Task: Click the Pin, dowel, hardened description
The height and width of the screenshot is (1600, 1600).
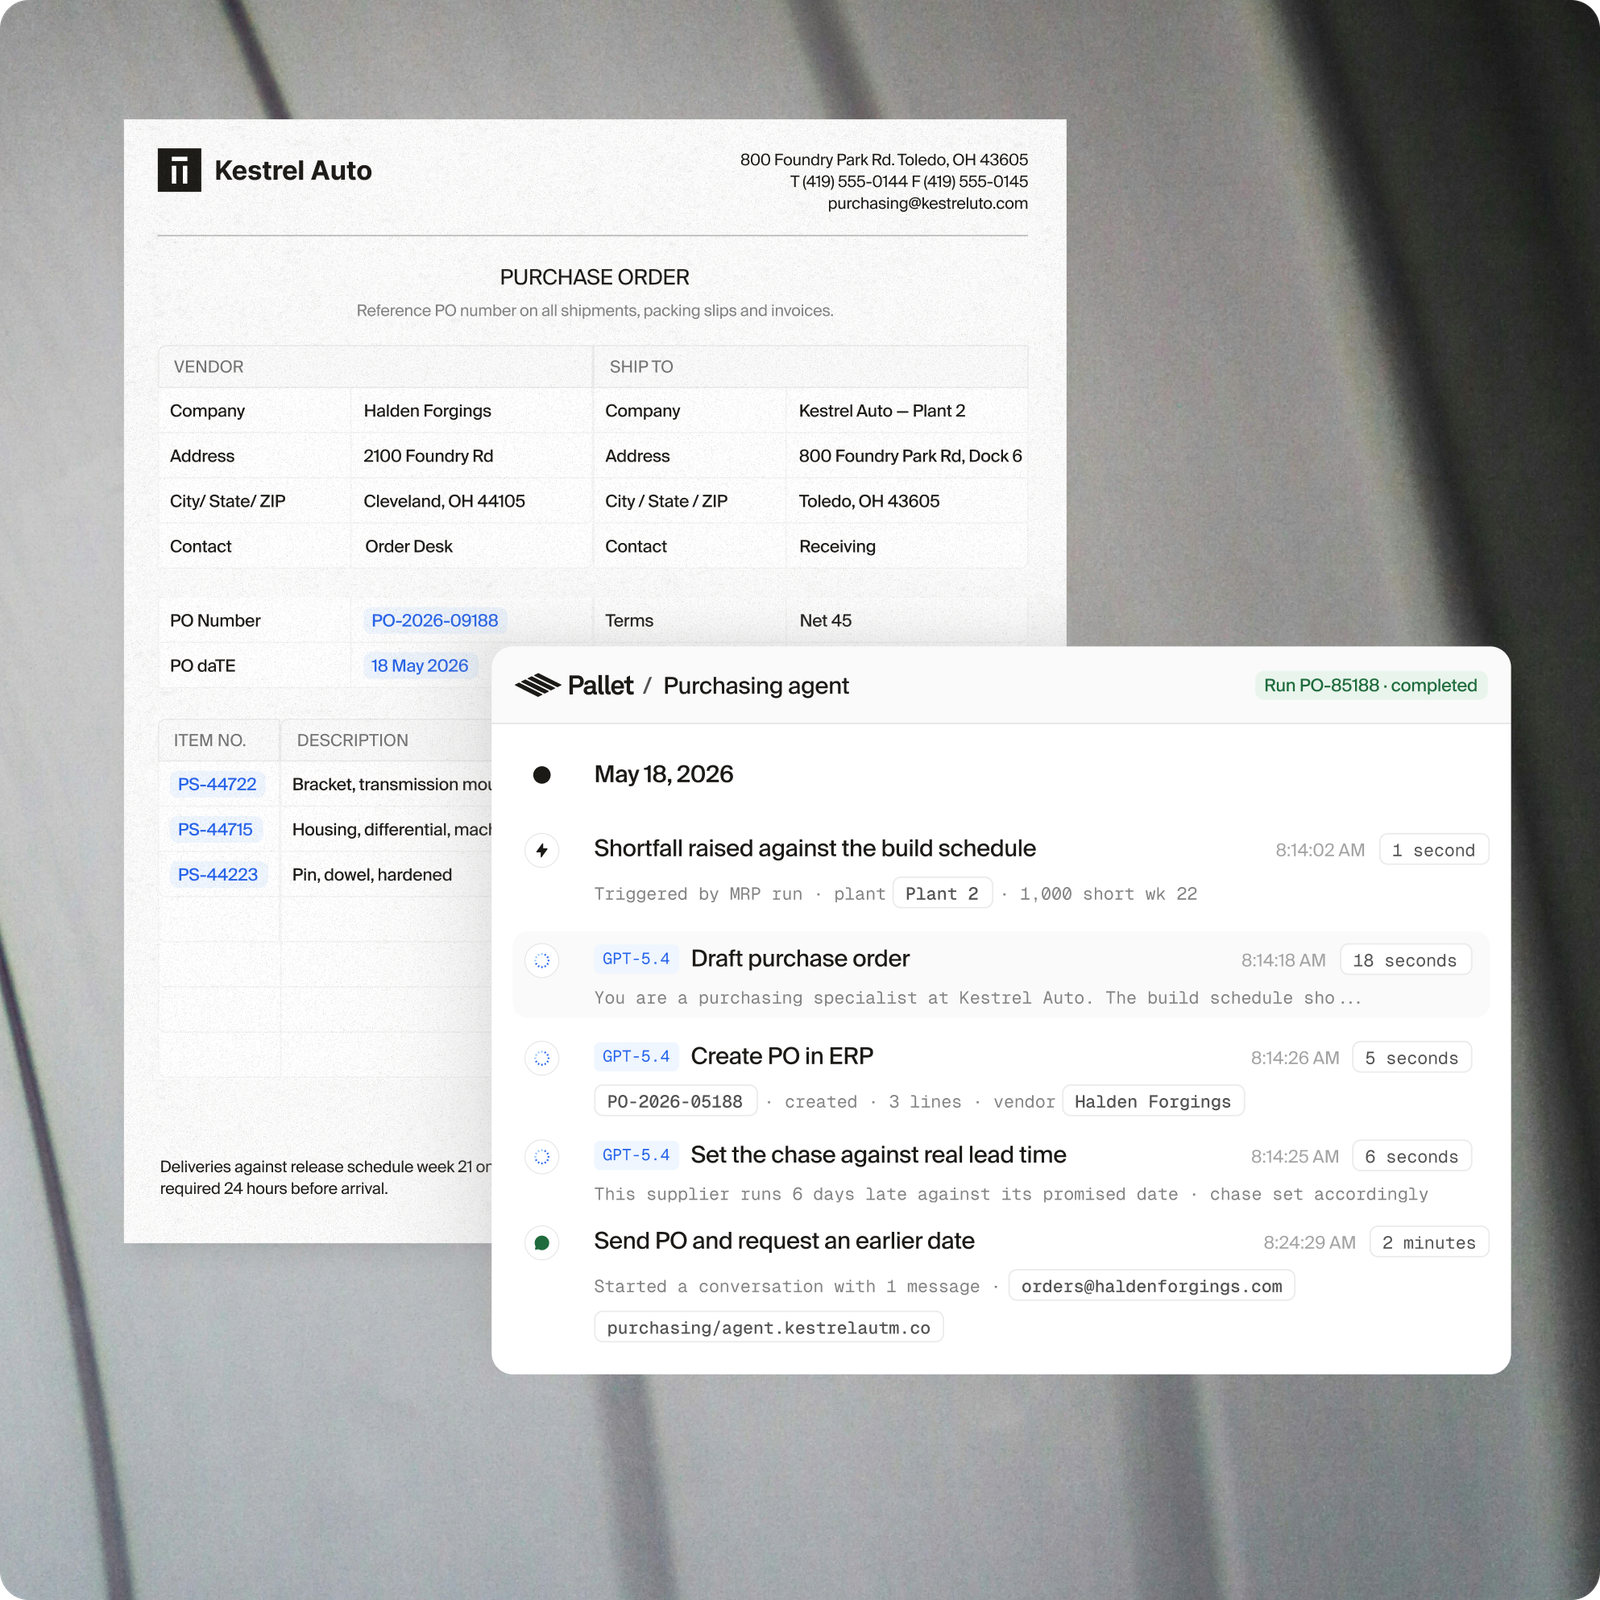Action: [372, 875]
